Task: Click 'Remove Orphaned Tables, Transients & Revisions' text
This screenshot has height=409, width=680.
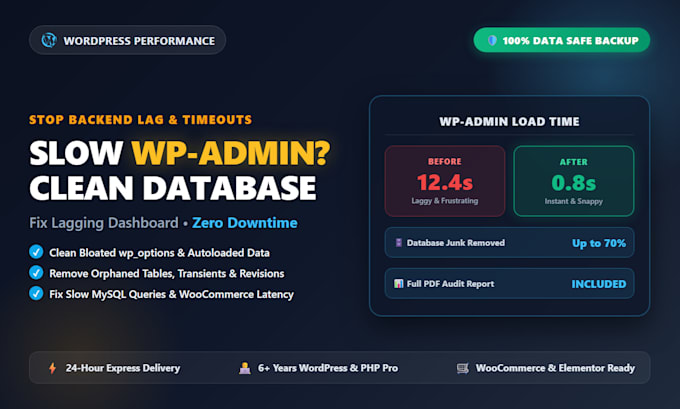Action: click(167, 274)
